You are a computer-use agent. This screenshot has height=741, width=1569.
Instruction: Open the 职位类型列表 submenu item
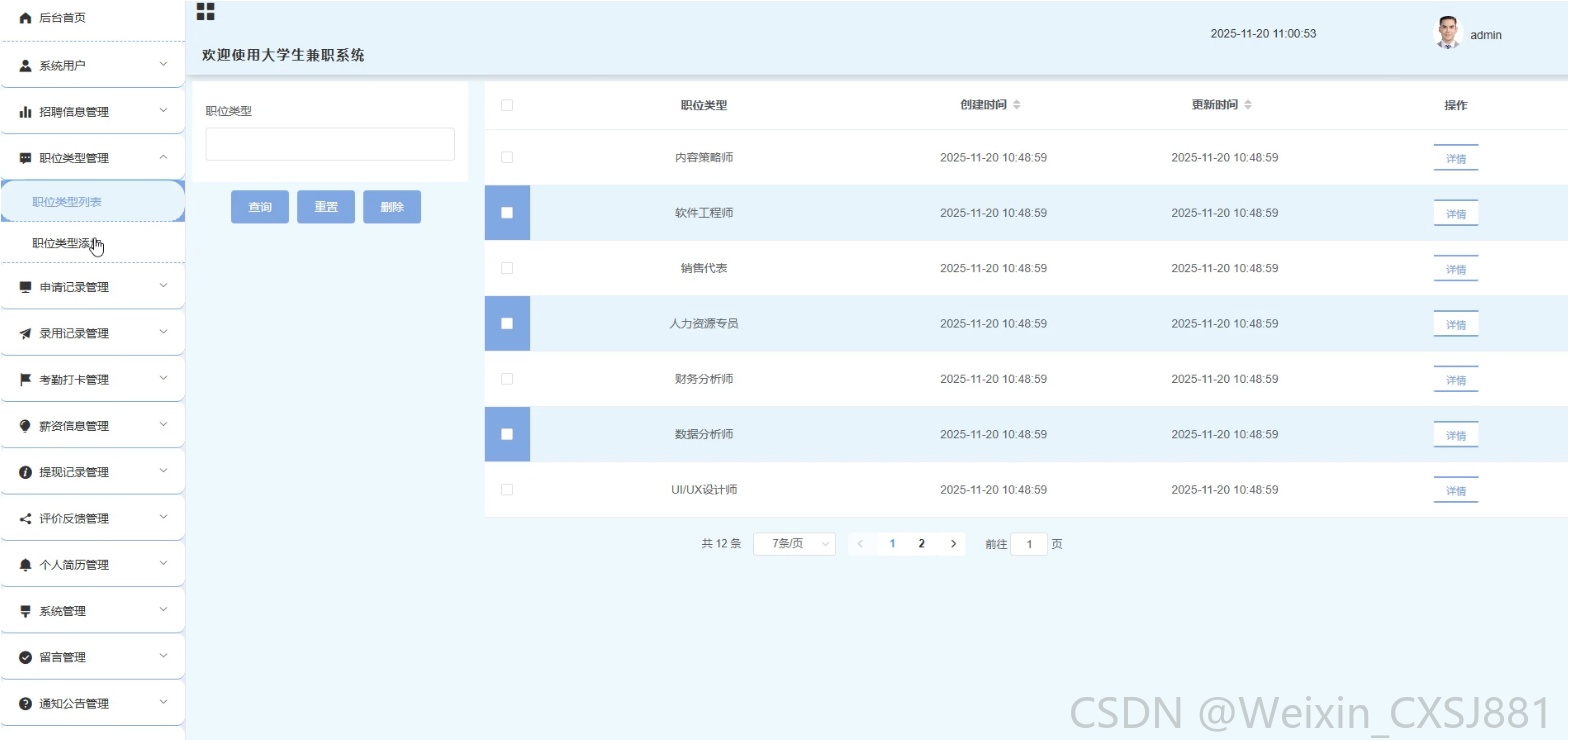(x=93, y=201)
